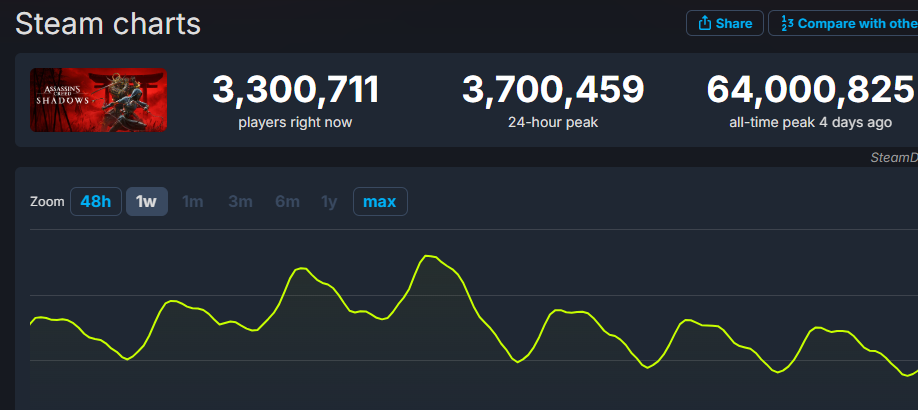Image resolution: width=918 pixels, height=410 pixels.
Task: Click the '24-hour peak' caption
Action: click(553, 122)
